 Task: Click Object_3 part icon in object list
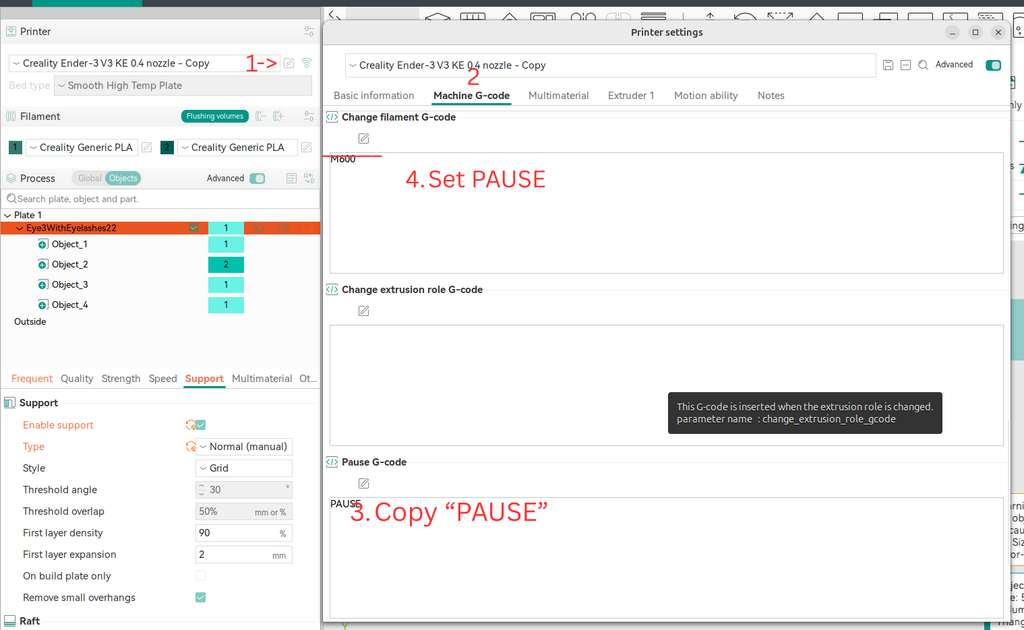tap(42, 285)
